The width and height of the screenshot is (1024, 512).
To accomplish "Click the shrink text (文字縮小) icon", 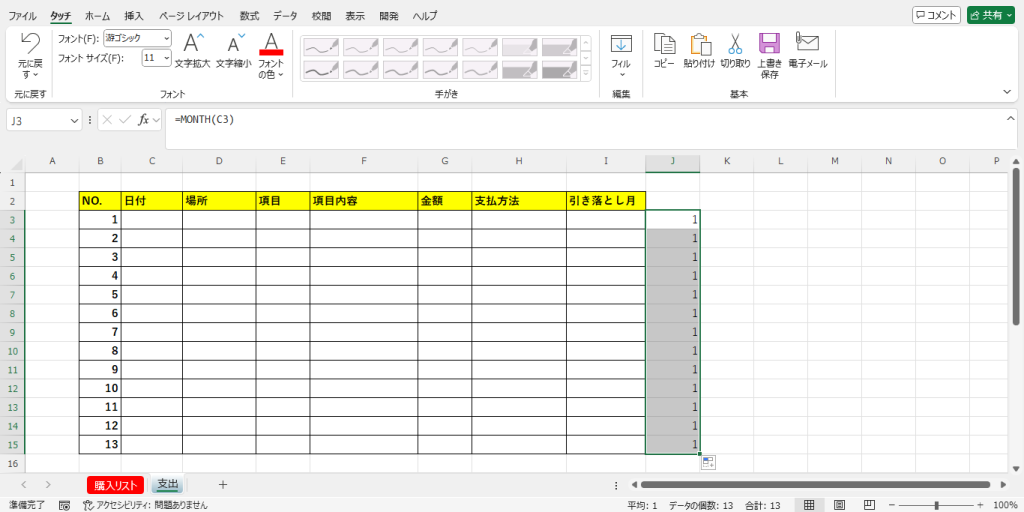I will tap(235, 44).
